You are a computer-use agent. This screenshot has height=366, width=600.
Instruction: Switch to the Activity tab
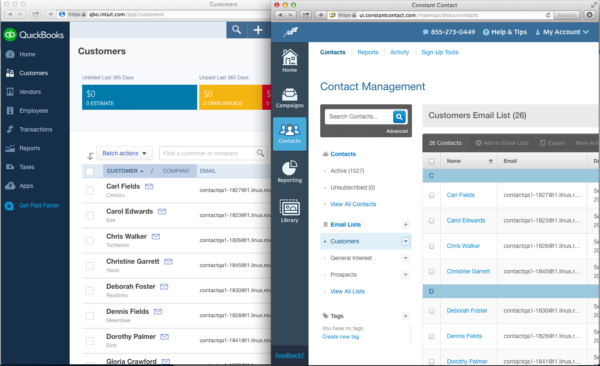[x=399, y=52]
